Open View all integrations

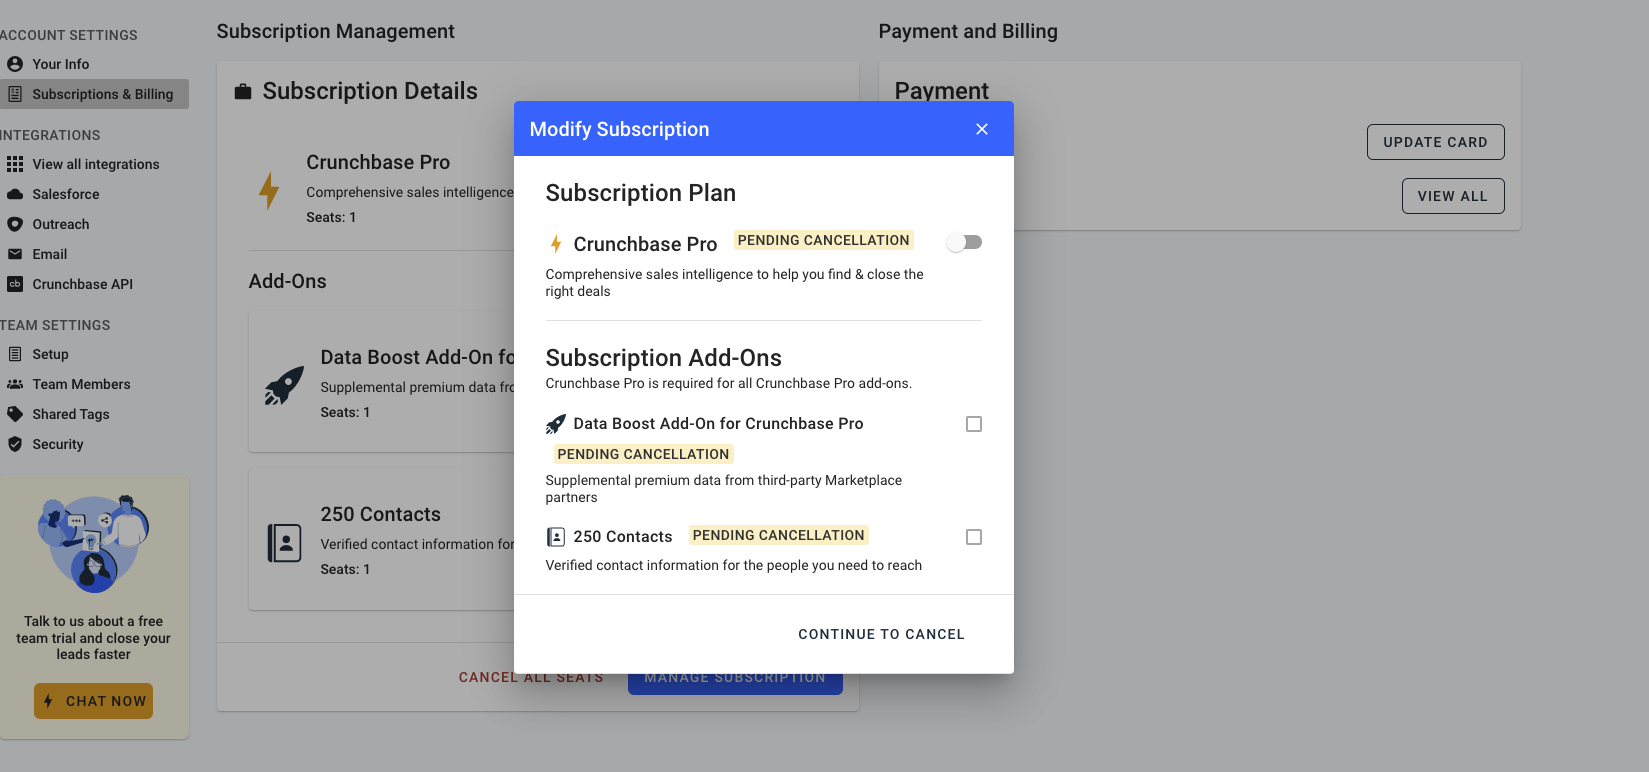point(94,164)
